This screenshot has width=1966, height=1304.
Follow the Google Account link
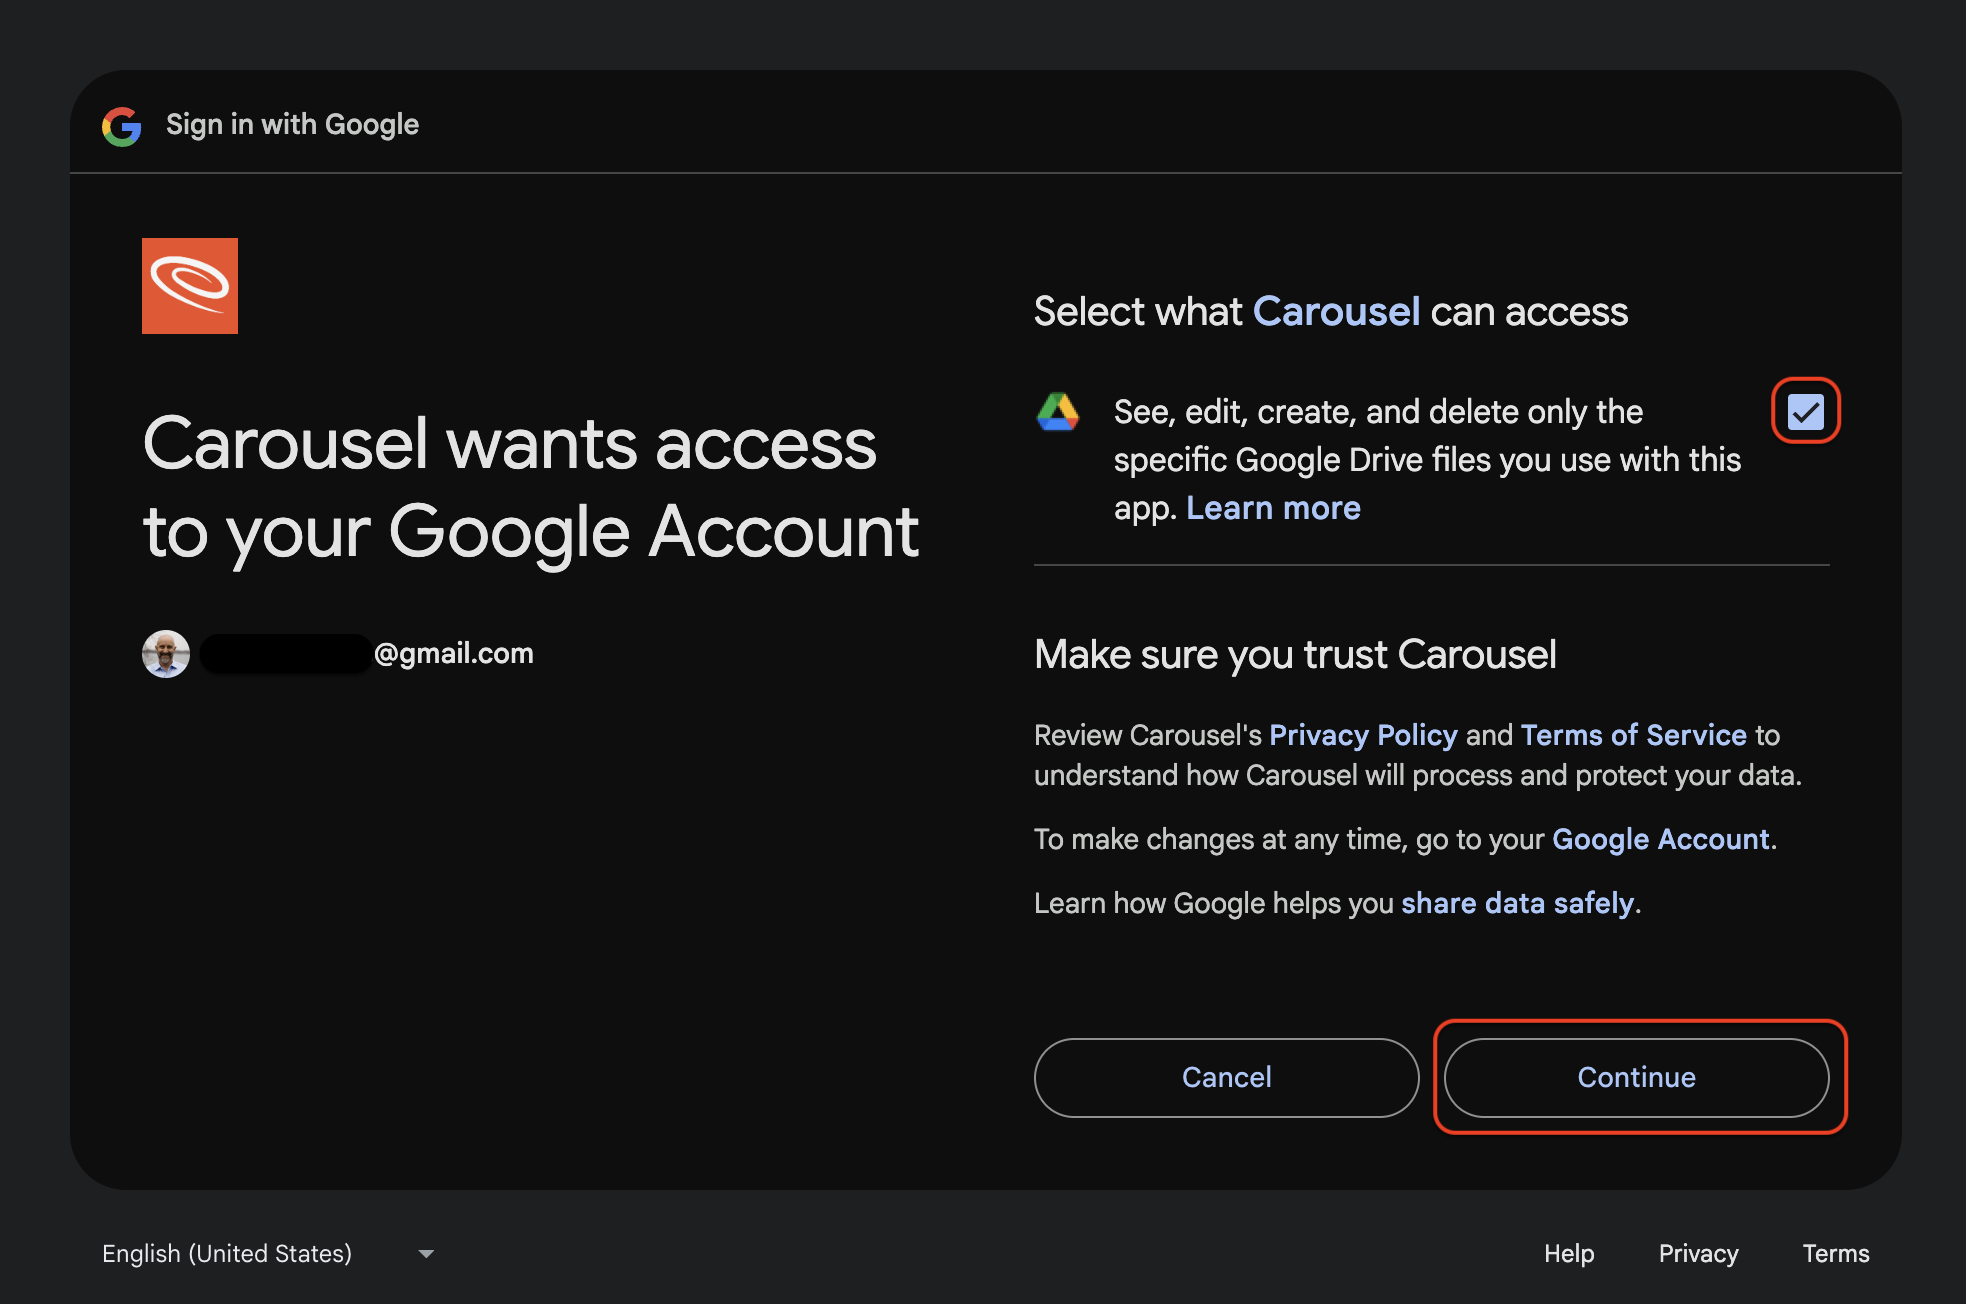[x=1661, y=839]
